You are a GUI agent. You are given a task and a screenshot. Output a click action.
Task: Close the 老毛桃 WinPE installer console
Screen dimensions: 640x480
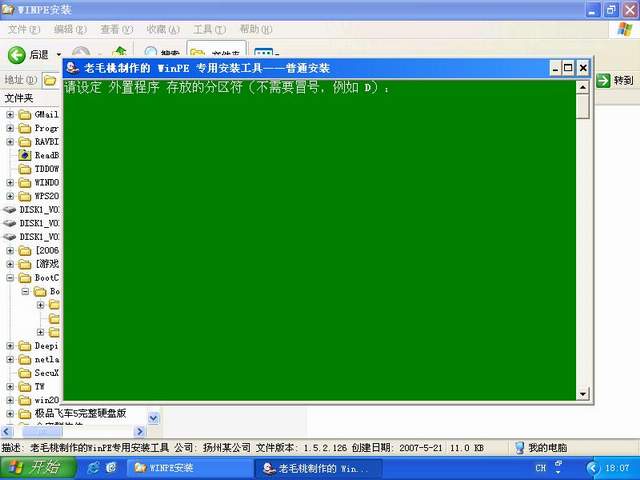[583, 68]
